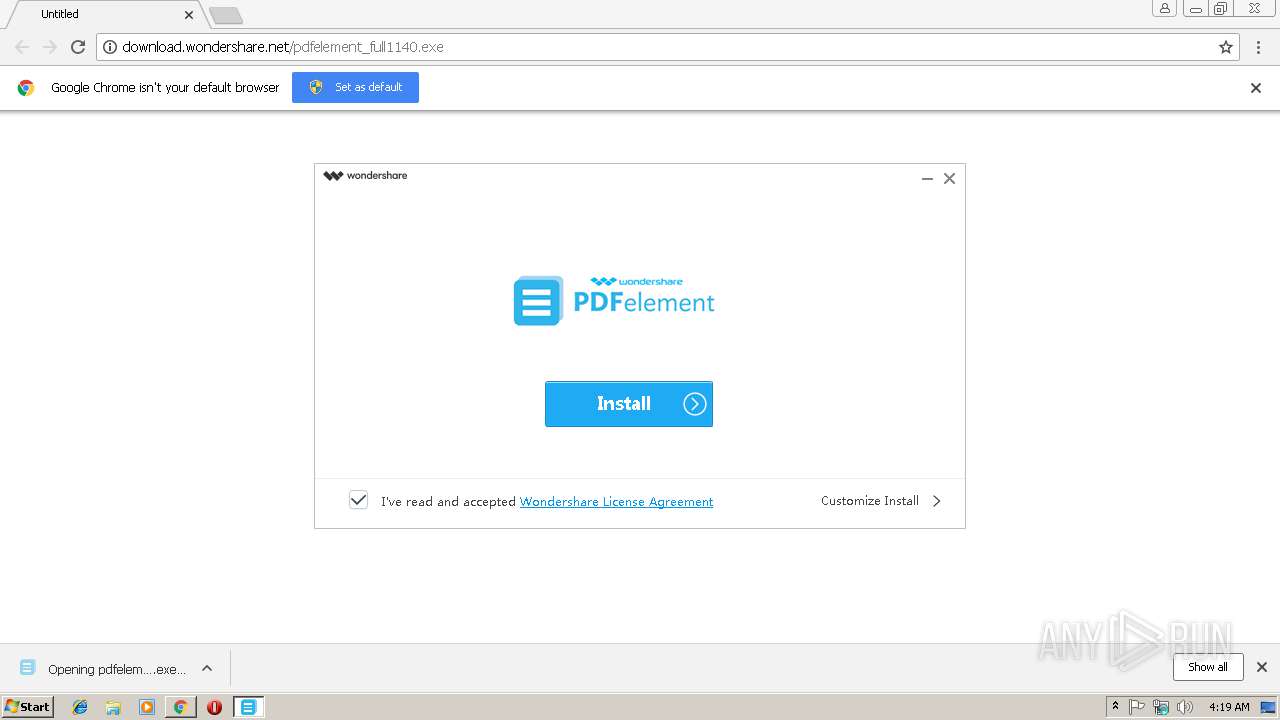Click the PDFelement logo icon

point(538,301)
